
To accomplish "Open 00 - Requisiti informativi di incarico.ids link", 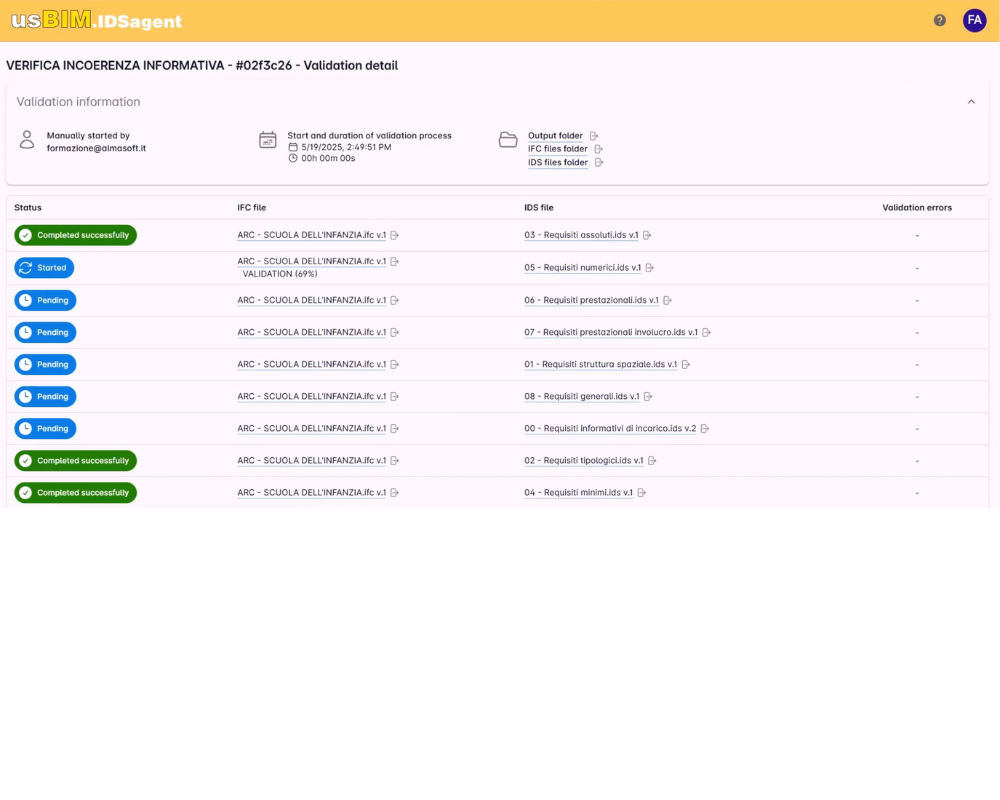I will (x=610, y=429).
